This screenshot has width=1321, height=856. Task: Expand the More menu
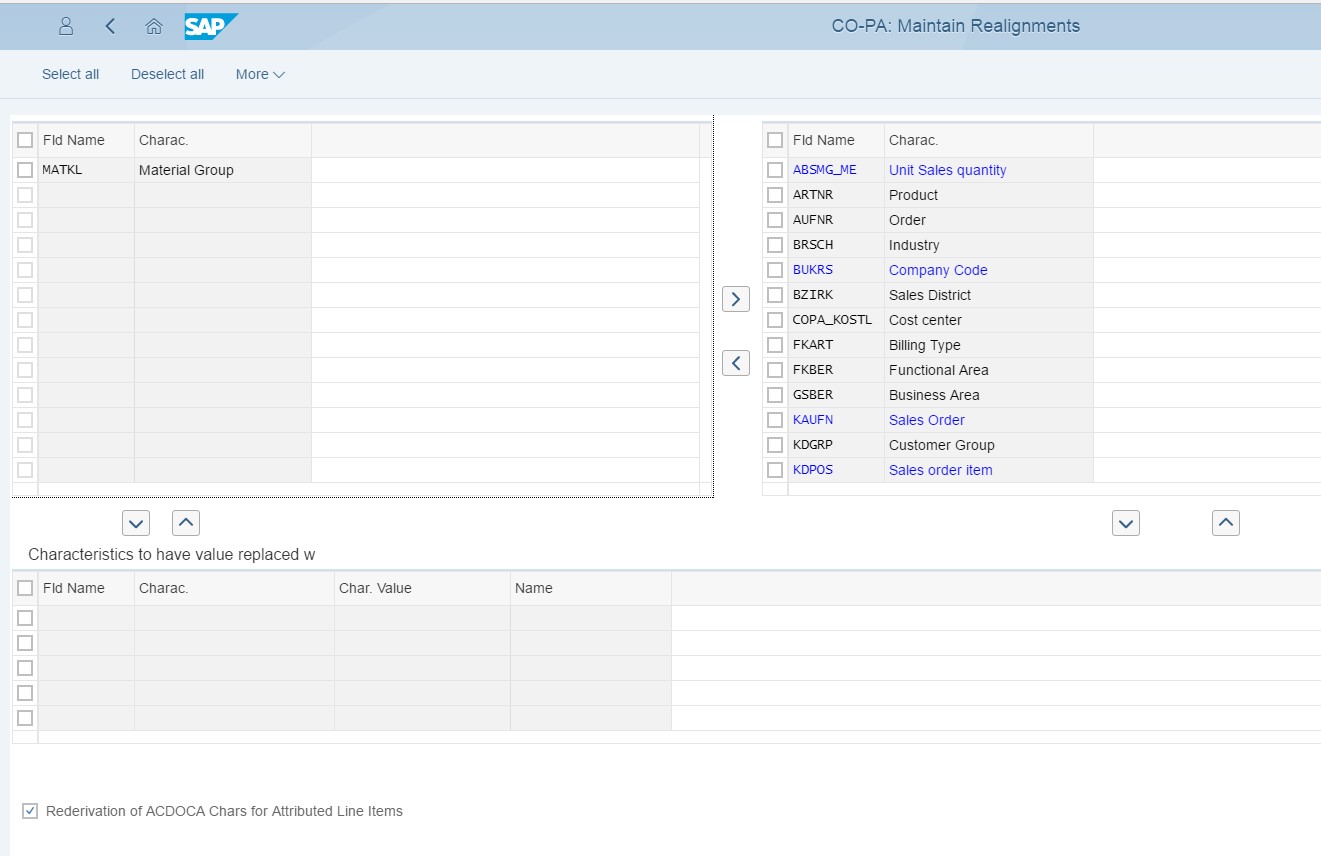[260, 74]
